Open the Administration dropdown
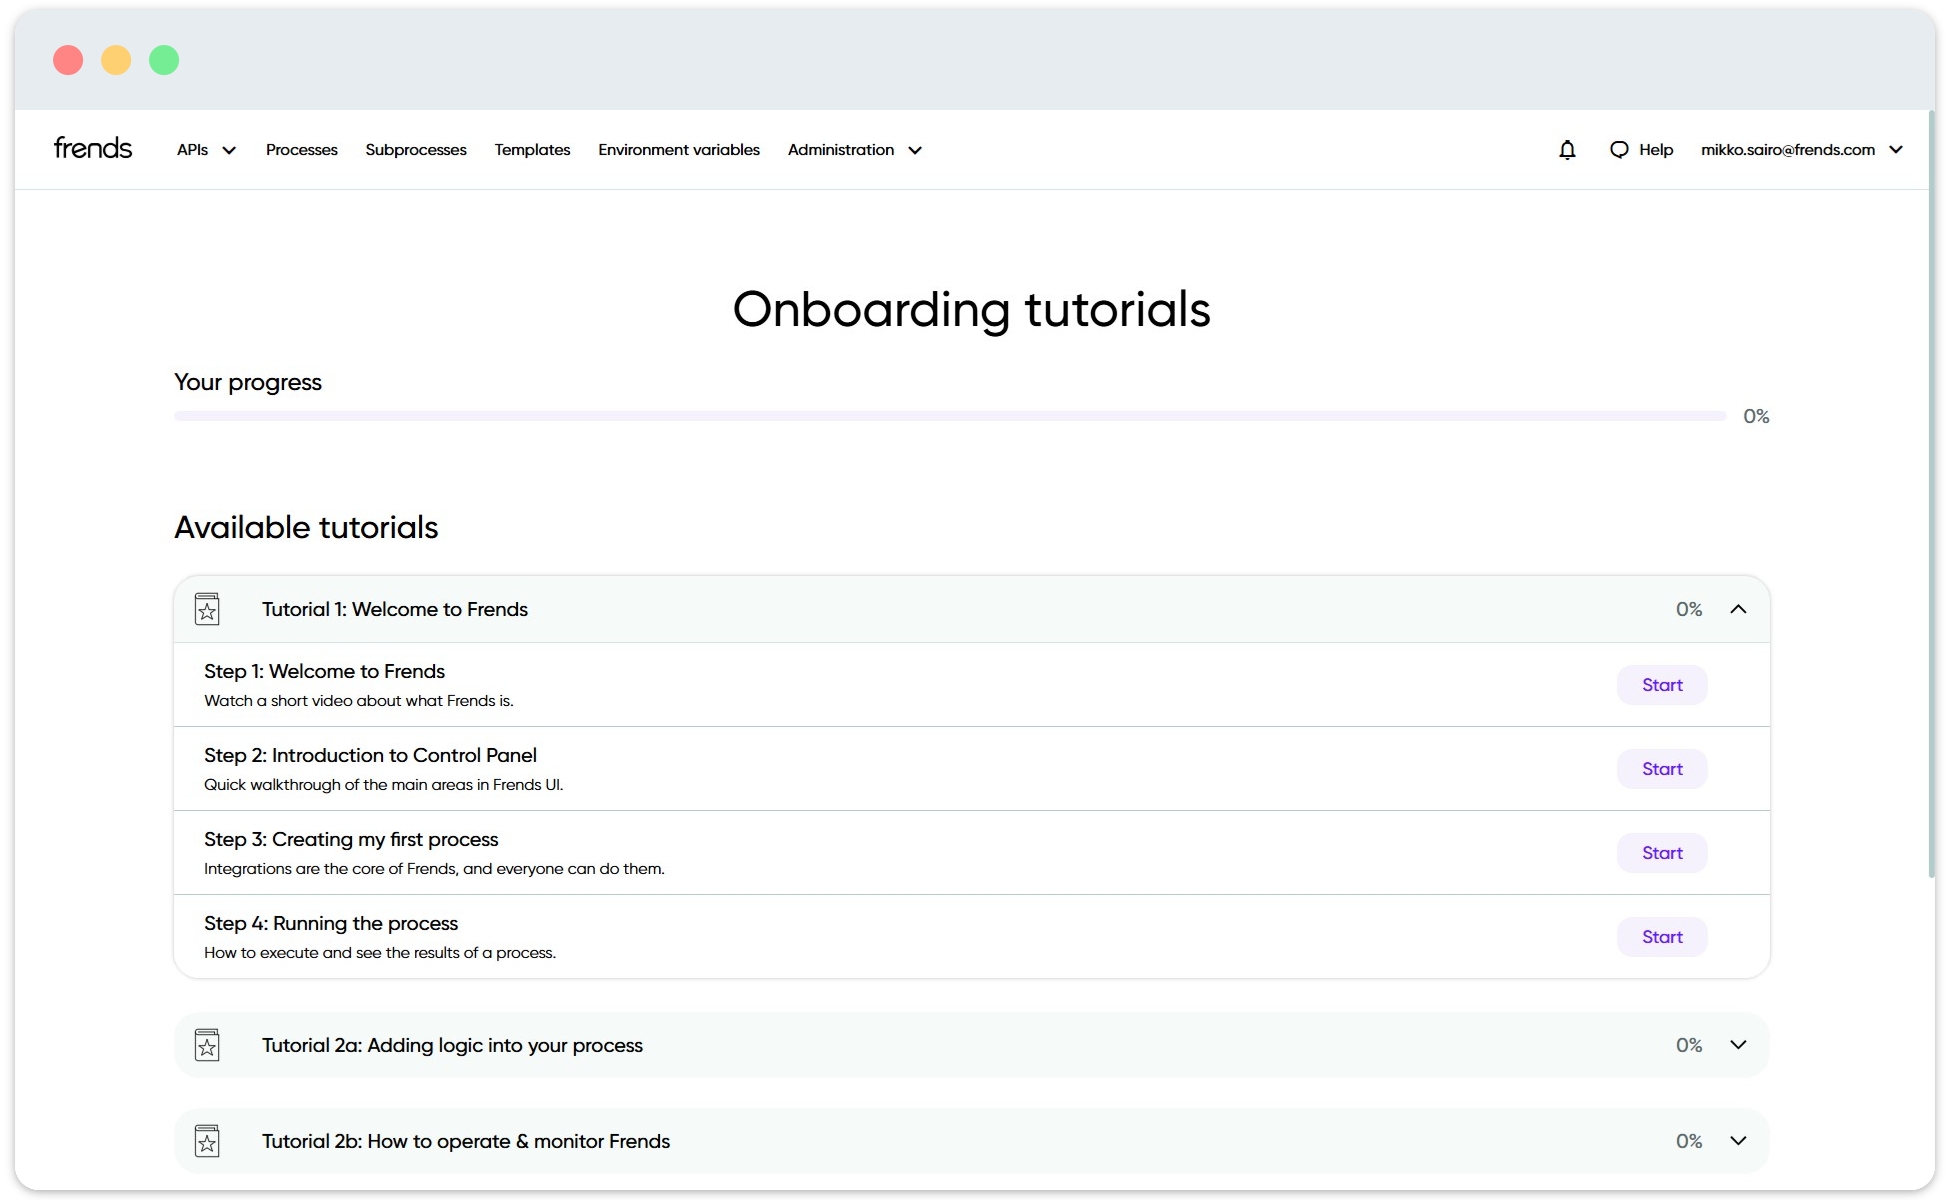Image resolution: width=1950 pixels, height=1200 pixels. coord(854,149)
